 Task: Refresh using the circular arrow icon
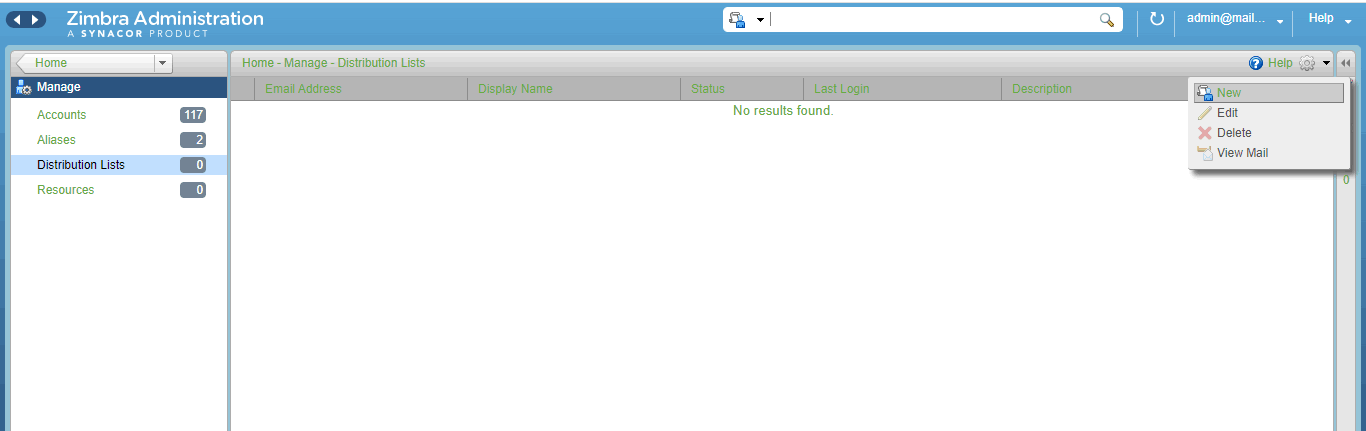click(1156, 19)
